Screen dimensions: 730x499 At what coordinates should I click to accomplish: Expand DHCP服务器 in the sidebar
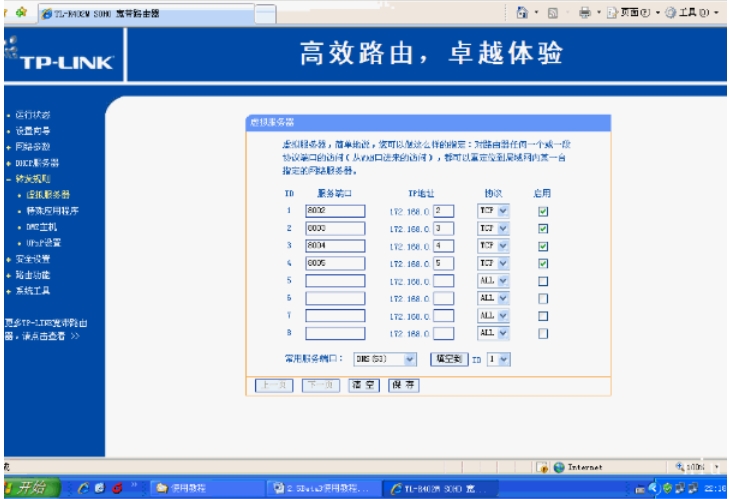tap(37, 163)
